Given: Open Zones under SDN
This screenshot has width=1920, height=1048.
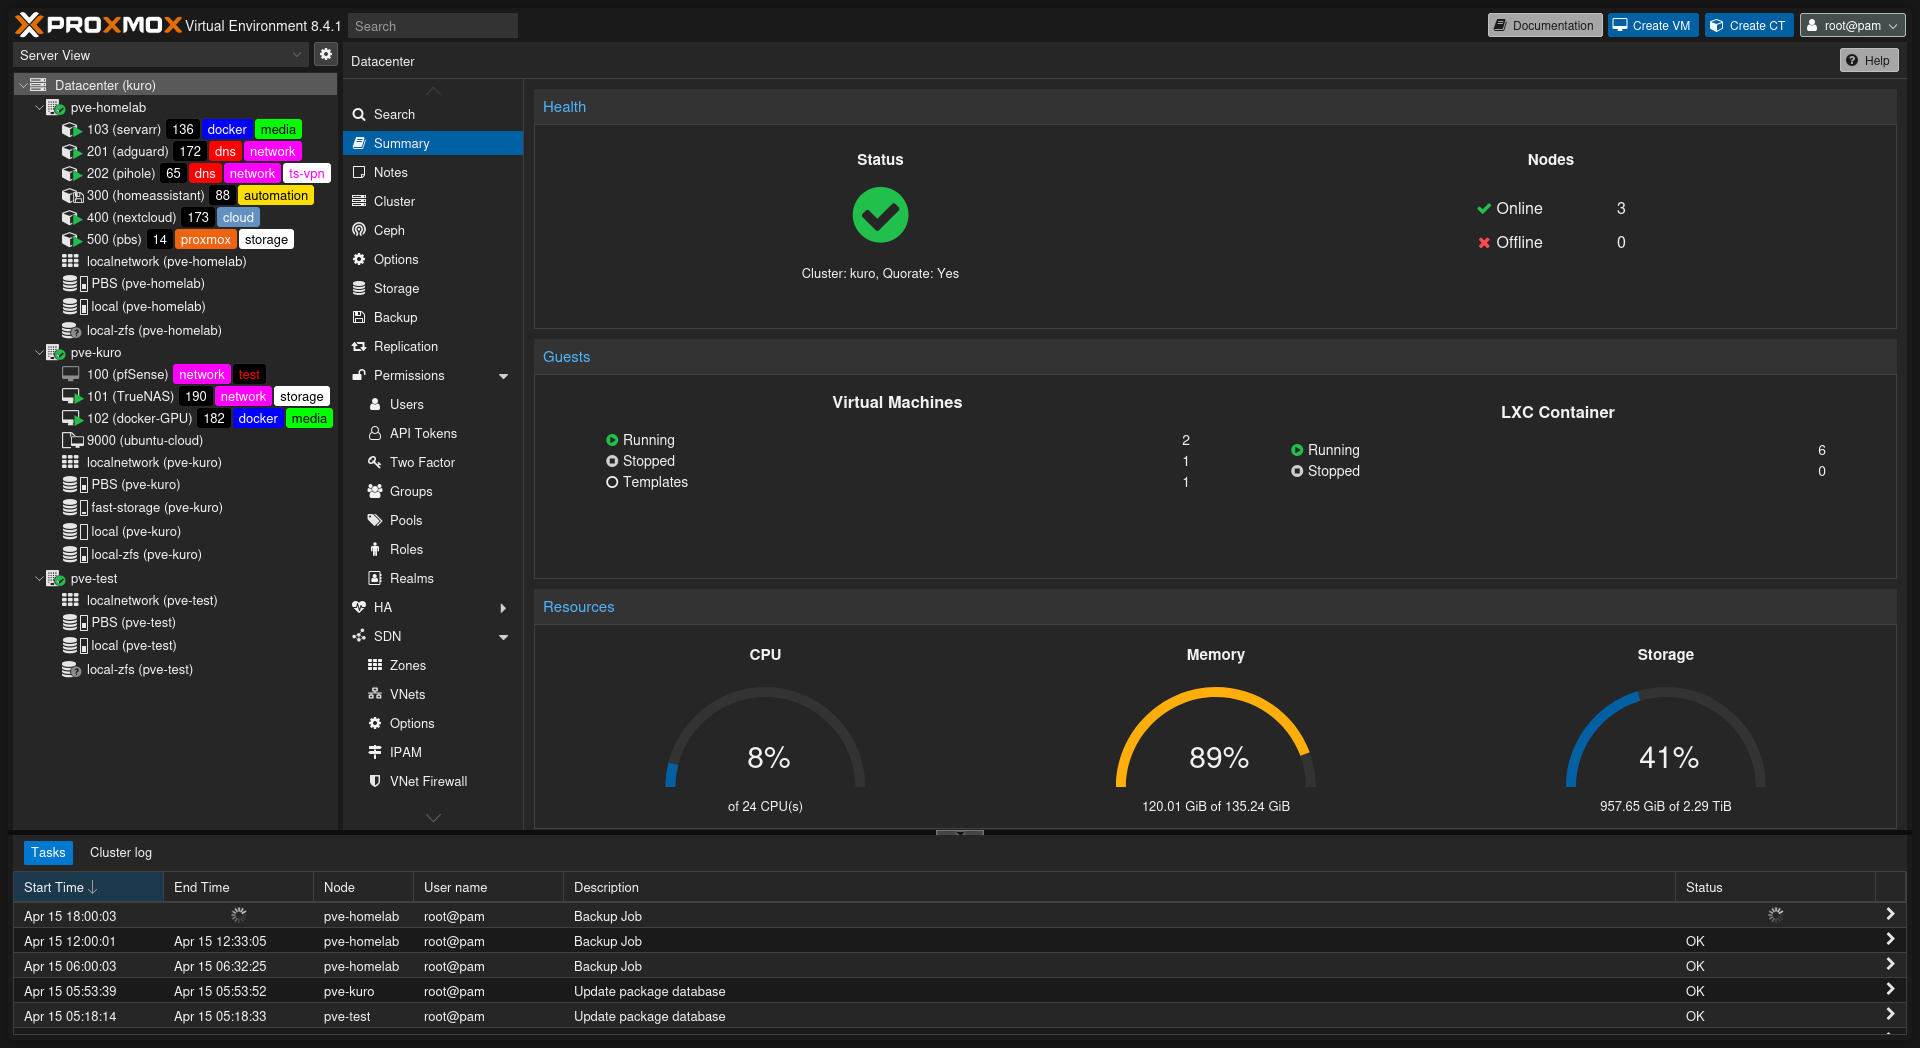Looking at the screenshot, I should click(x=408, y=664).
